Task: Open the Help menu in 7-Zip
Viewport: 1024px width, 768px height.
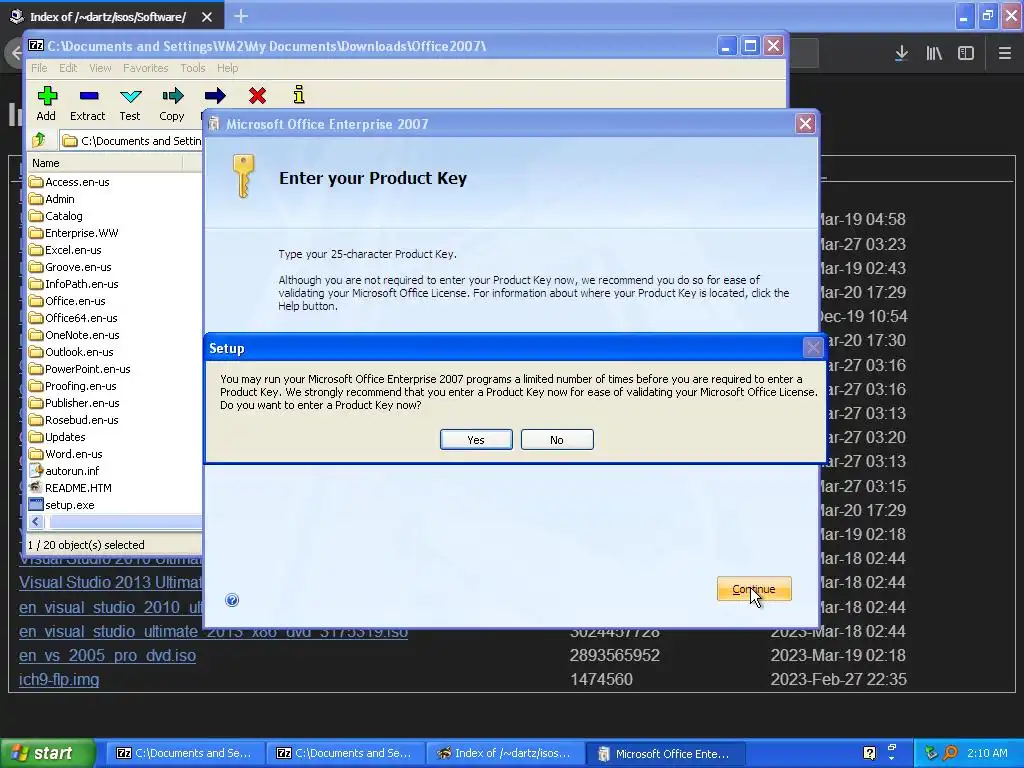Action: click(x=228, y=68)
